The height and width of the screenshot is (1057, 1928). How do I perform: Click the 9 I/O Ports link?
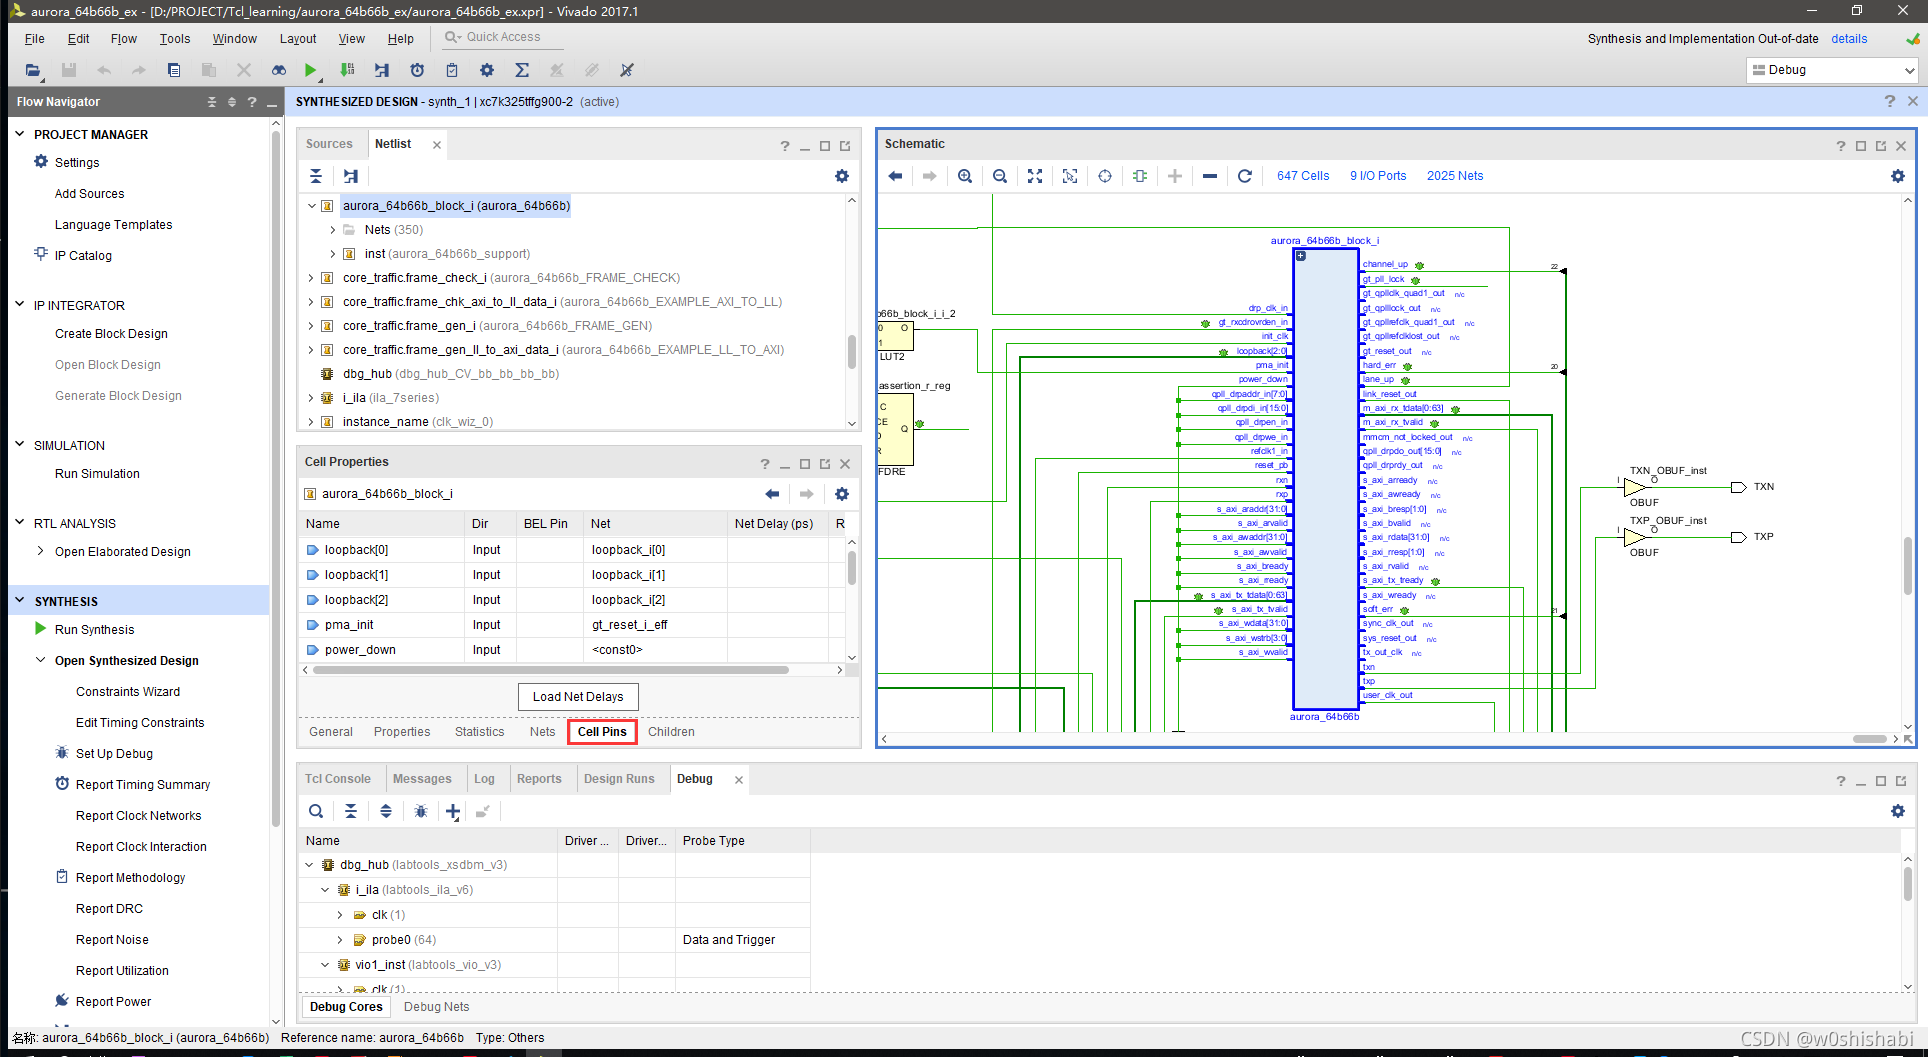1378,176
